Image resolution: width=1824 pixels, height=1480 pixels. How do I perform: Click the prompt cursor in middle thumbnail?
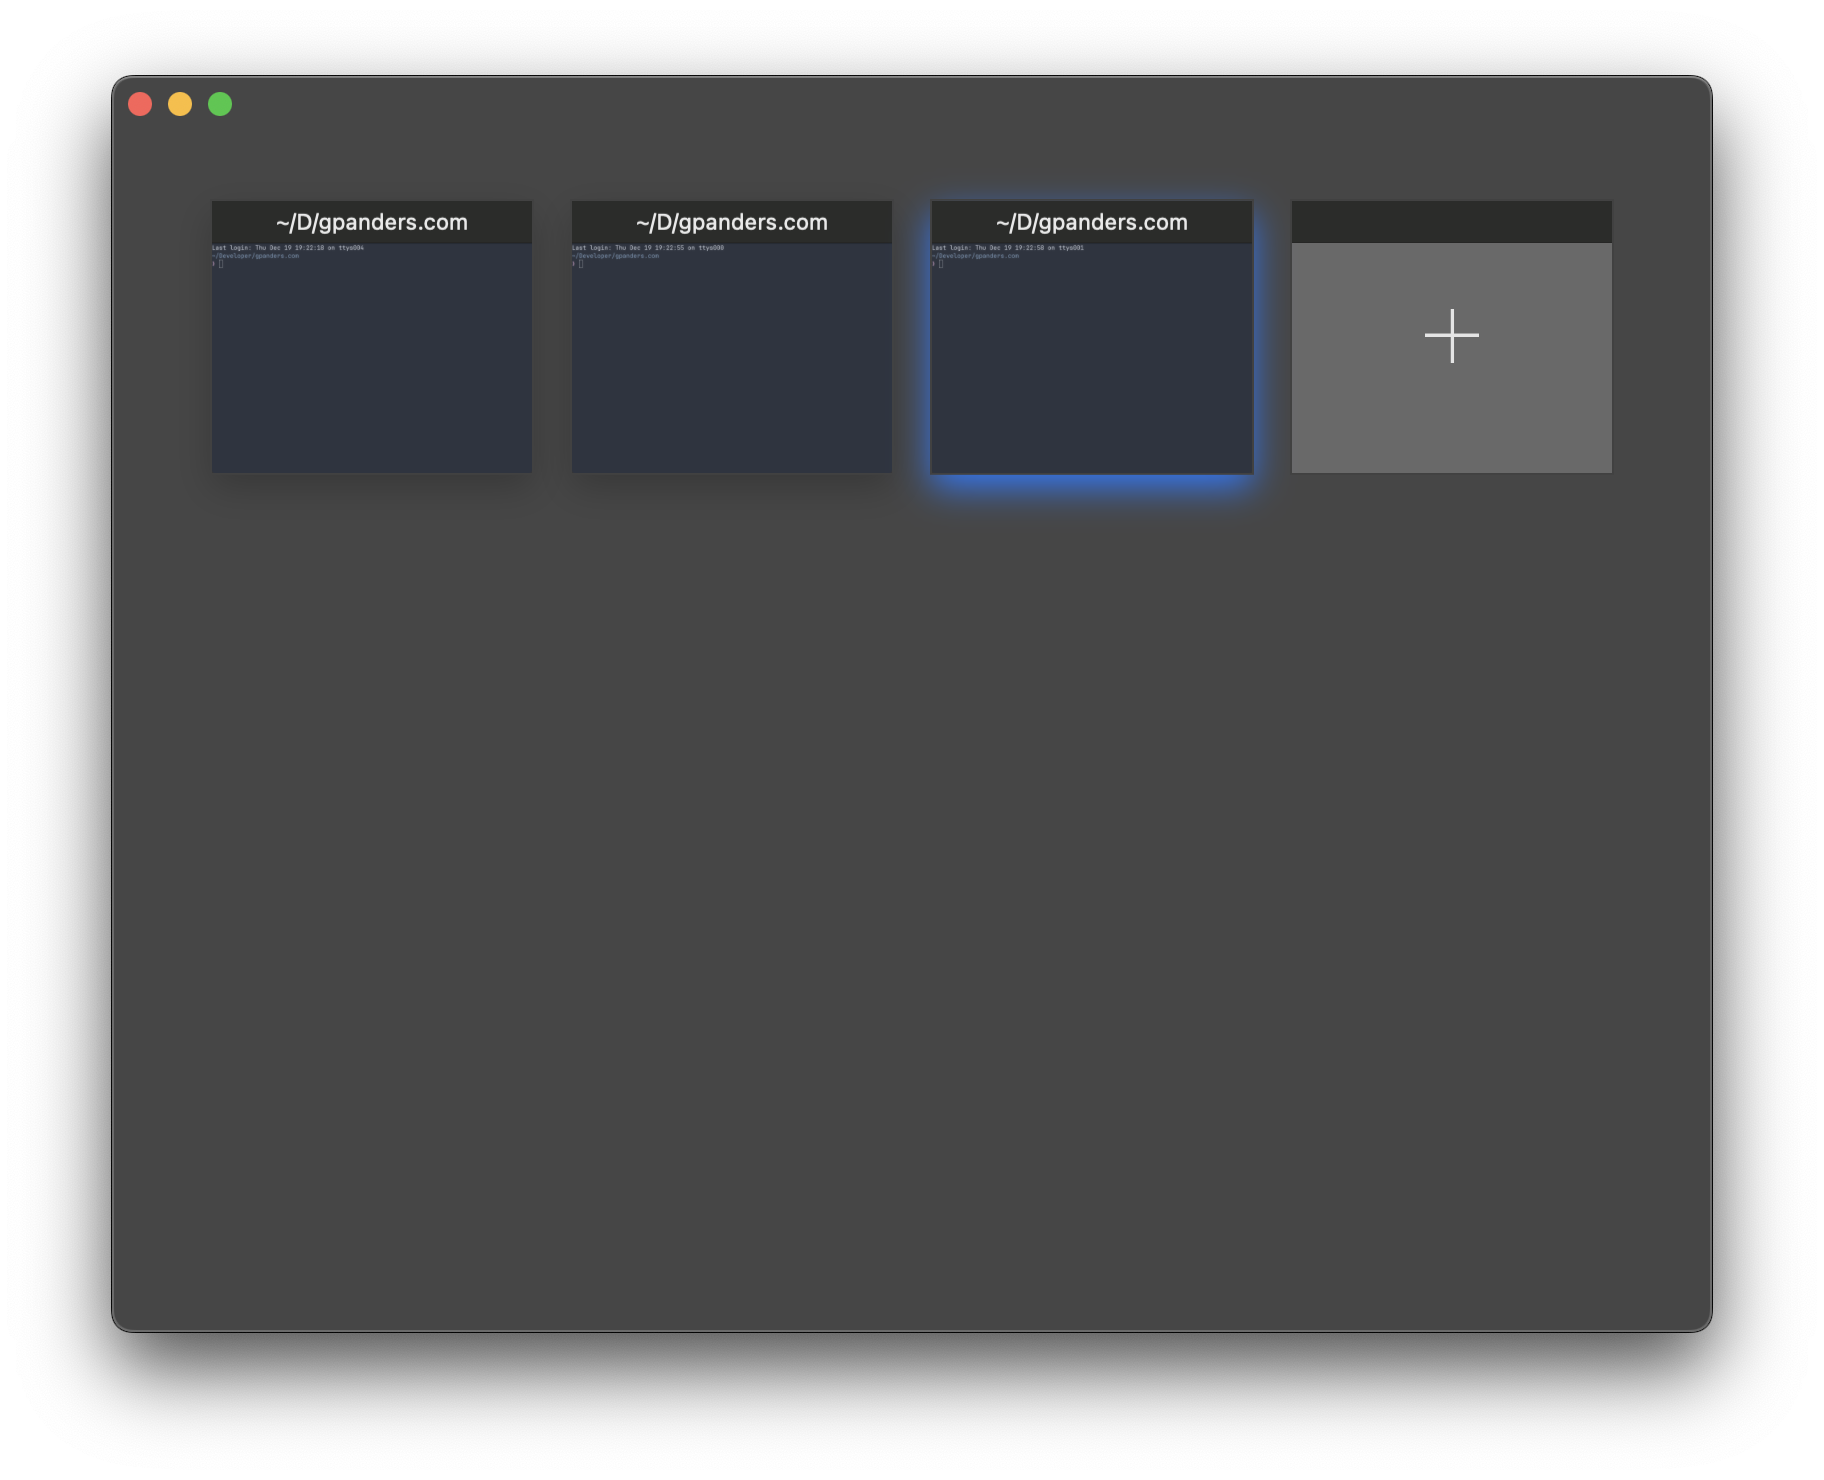pyautogui.click(x=581, y=264)
